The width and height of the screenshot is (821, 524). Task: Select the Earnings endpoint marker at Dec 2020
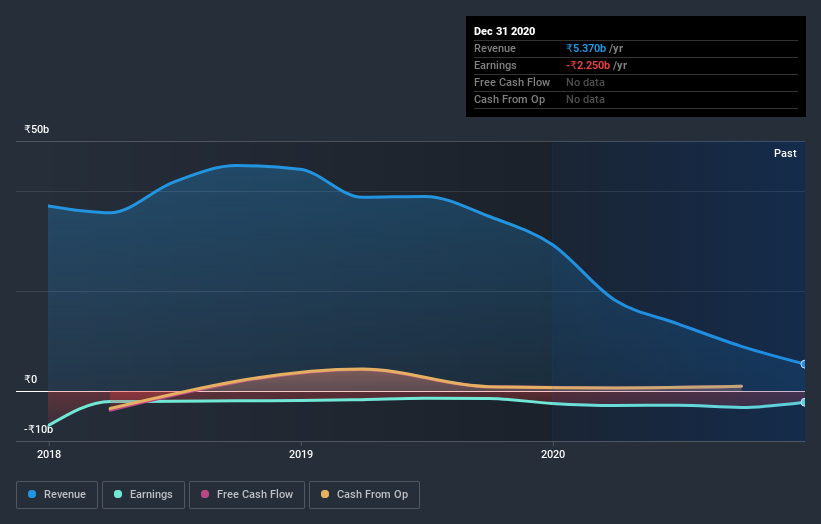(x=804, y=402)
